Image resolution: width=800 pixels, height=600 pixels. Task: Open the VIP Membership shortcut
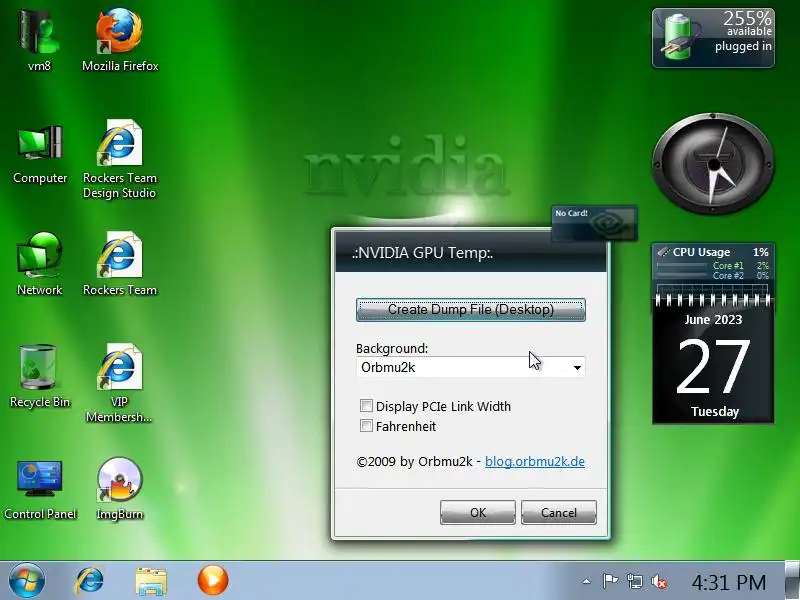119,383
